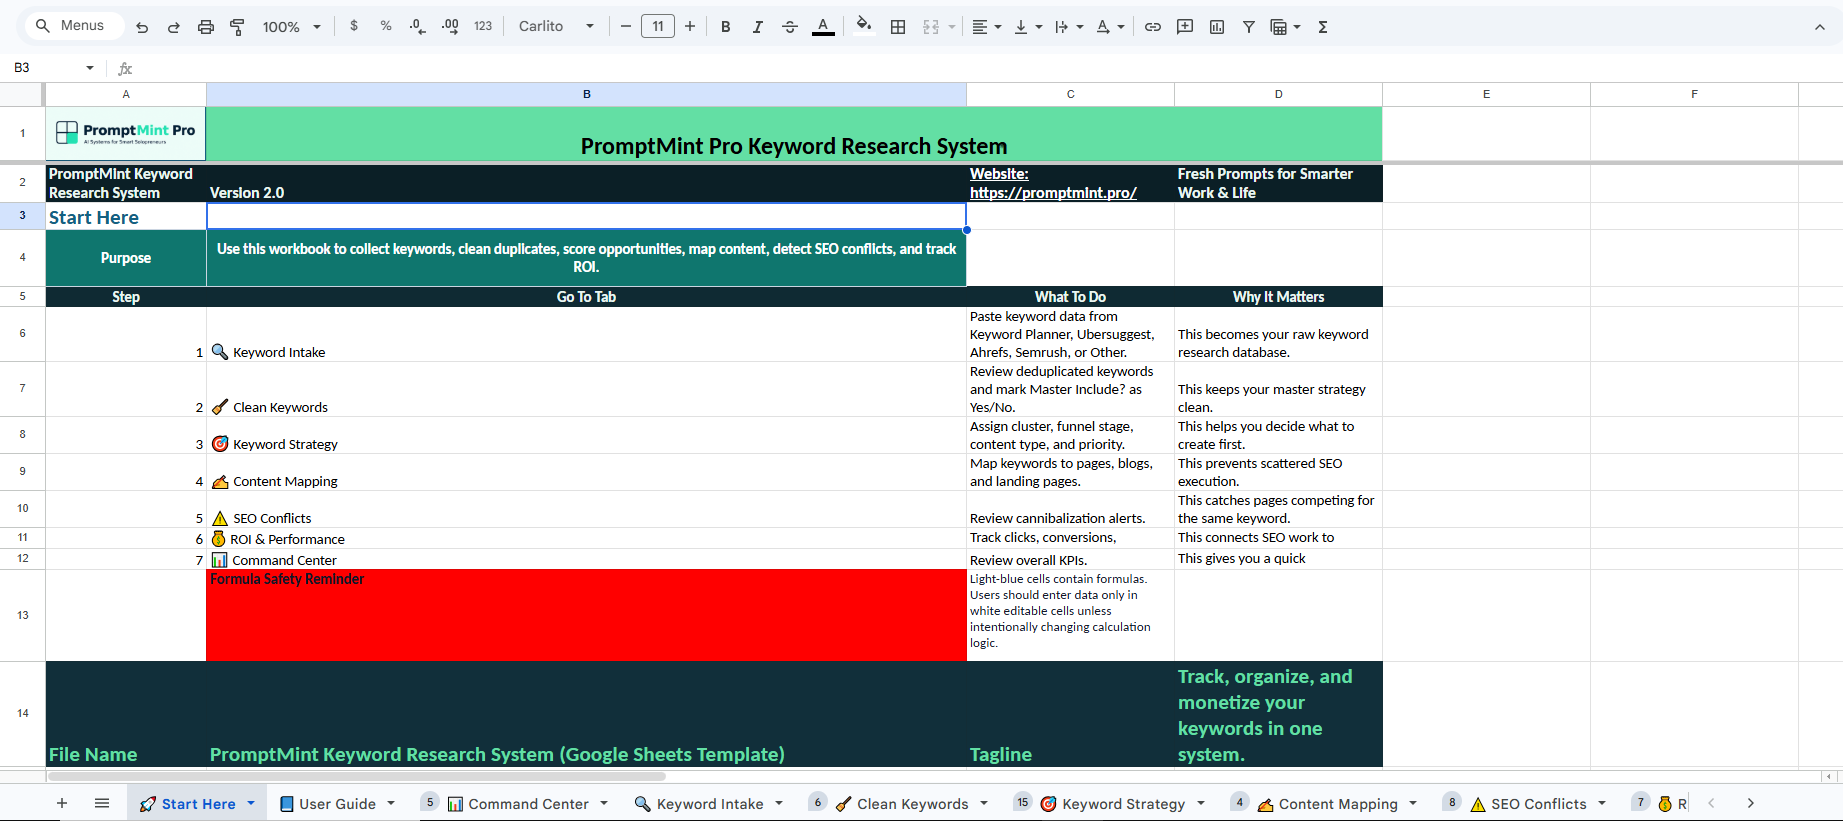Click the horizontal scrollbar
Screen dimensions: 1843x821
(357, 776)
